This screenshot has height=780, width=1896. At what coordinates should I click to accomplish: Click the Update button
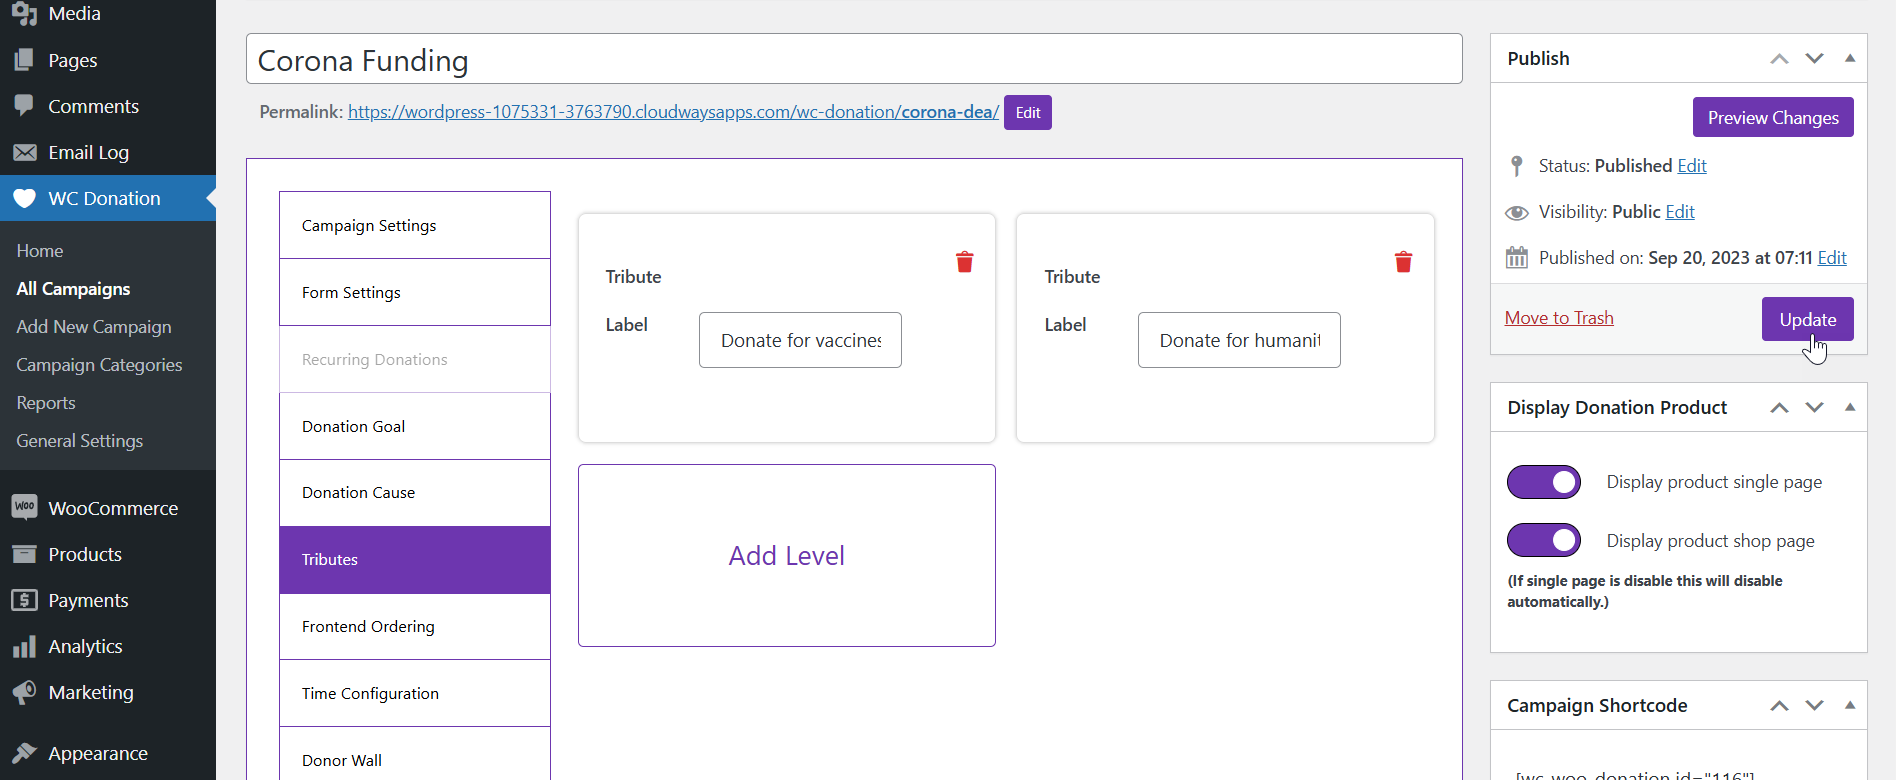1807,319
